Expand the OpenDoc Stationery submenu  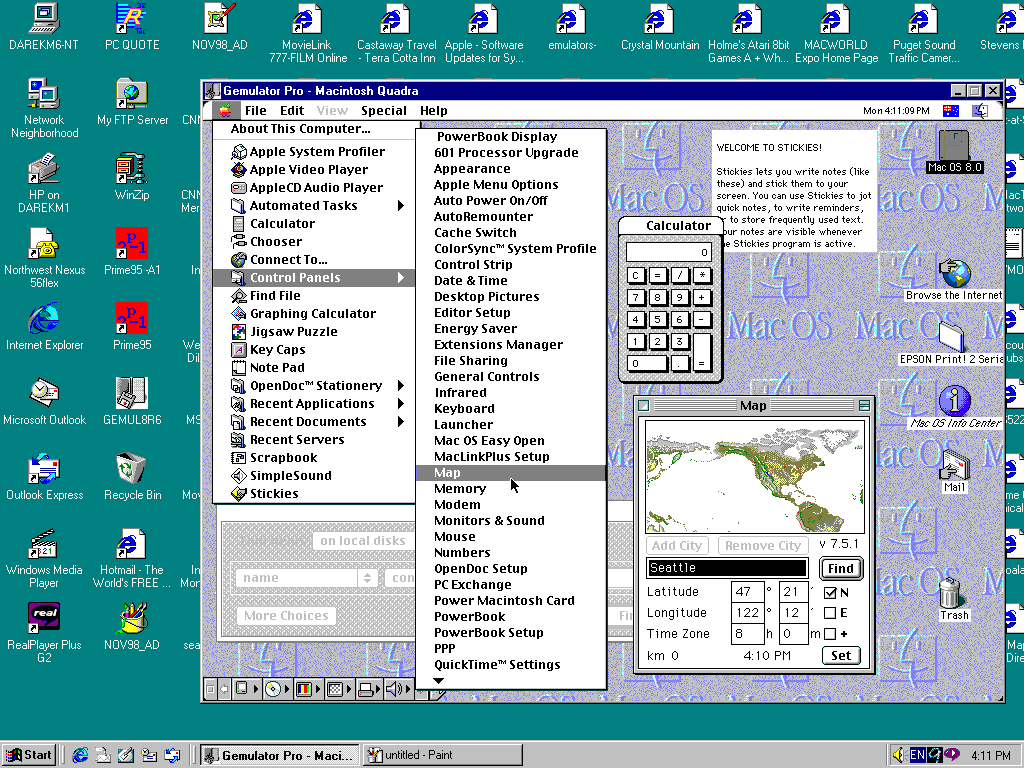pos(400,386)
